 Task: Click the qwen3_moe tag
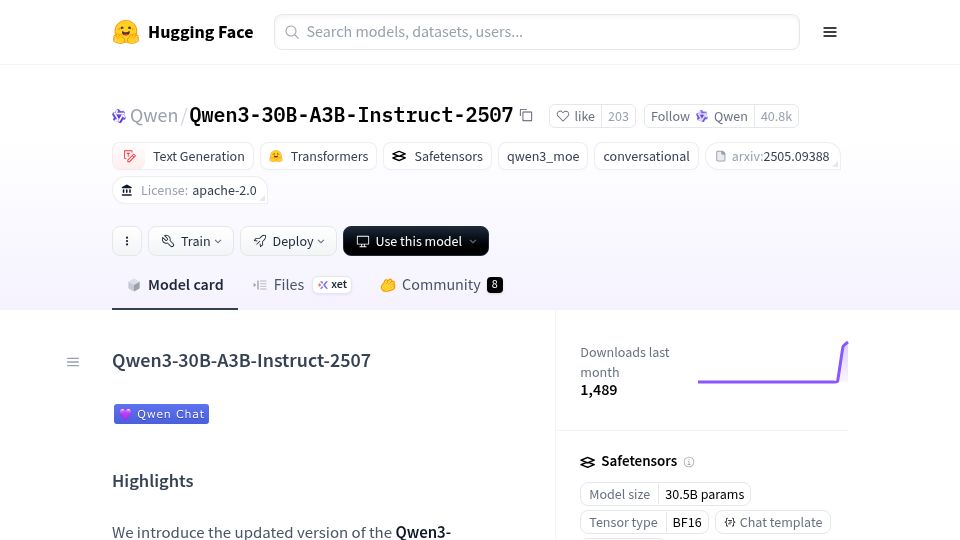click(543, 156)
